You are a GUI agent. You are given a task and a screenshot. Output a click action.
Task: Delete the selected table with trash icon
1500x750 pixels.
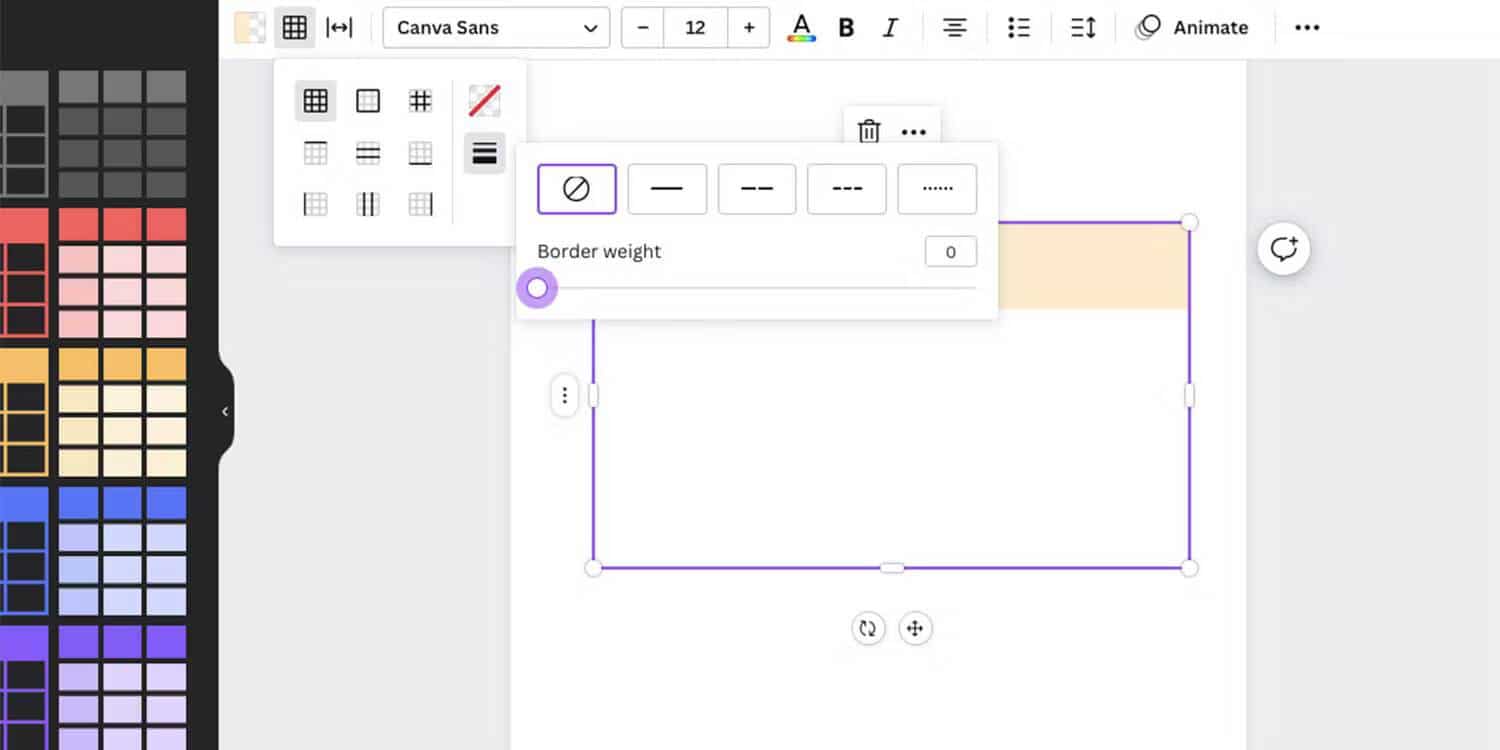[869, 131]
